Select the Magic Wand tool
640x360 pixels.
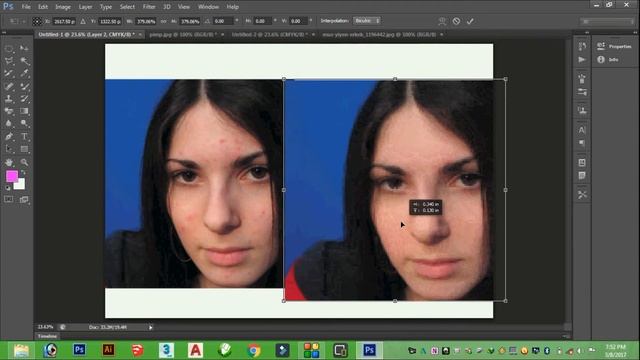pos(24,61)
